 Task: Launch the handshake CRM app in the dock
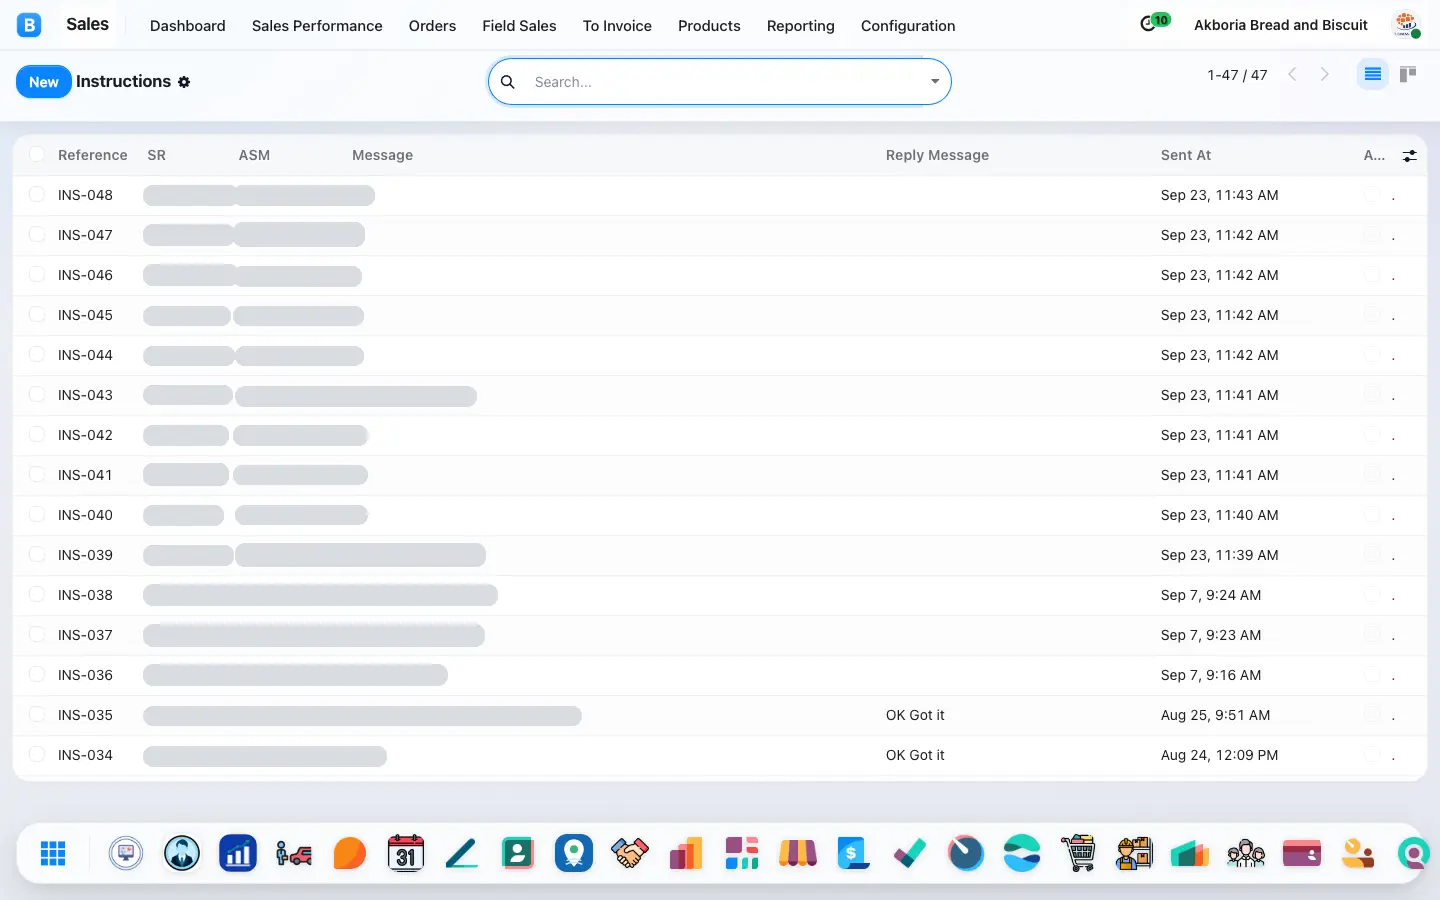[630, 853]
